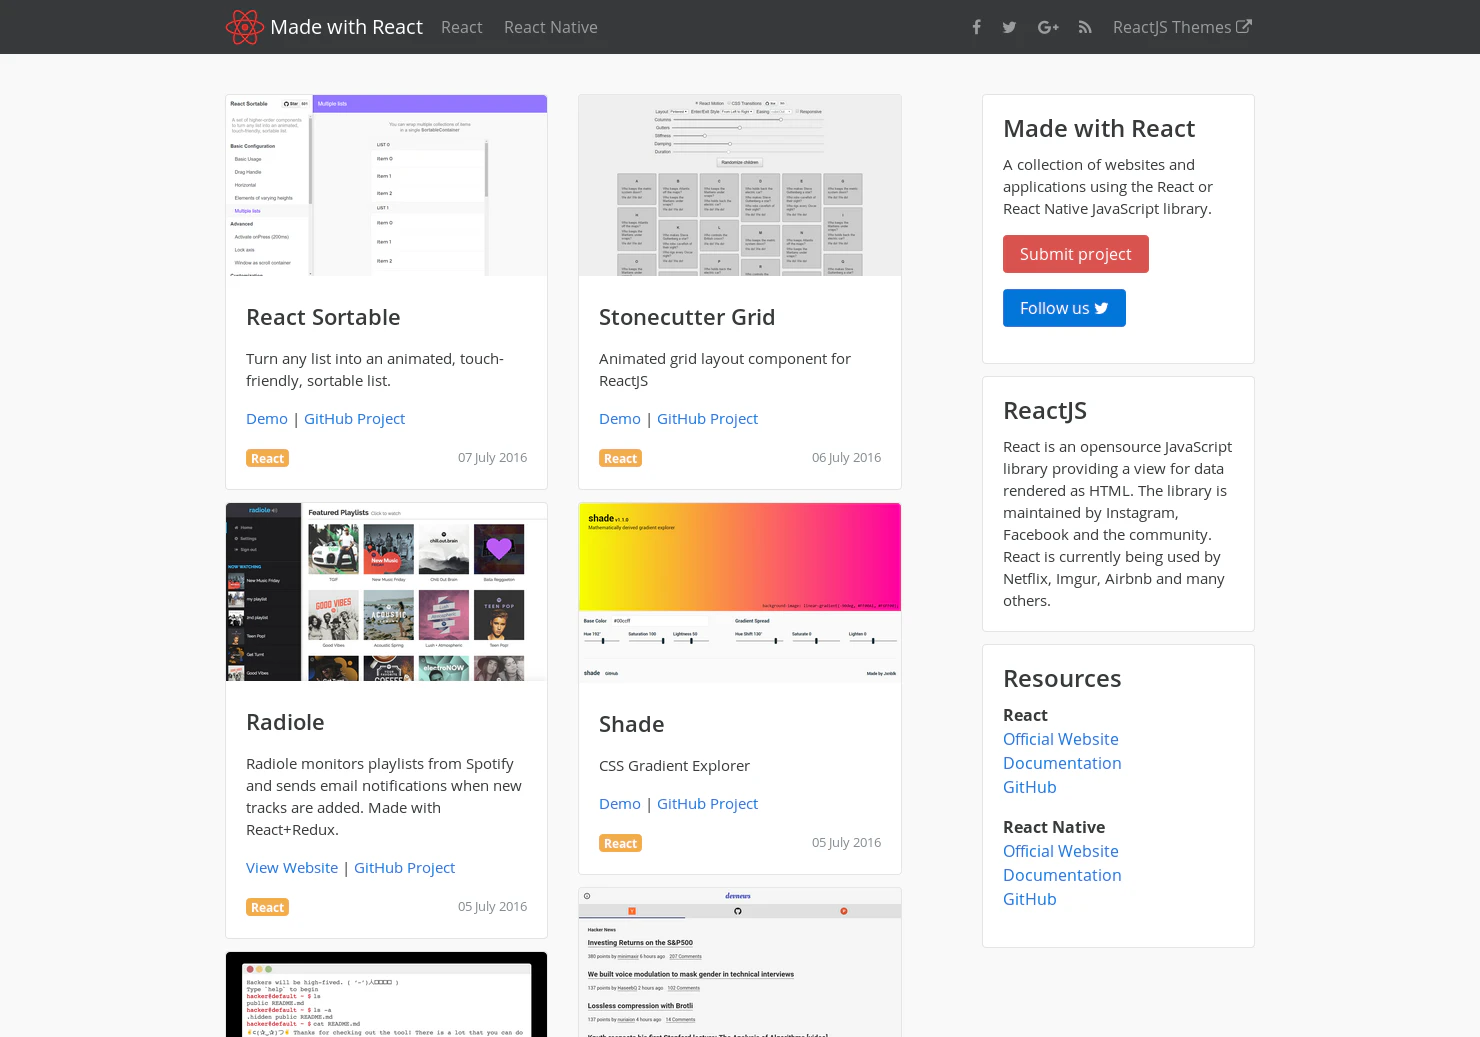Open the GitHub Project for Stonecutter Grid
The height and width of the screenshot is (1037, 1480).
click(707, 418)
